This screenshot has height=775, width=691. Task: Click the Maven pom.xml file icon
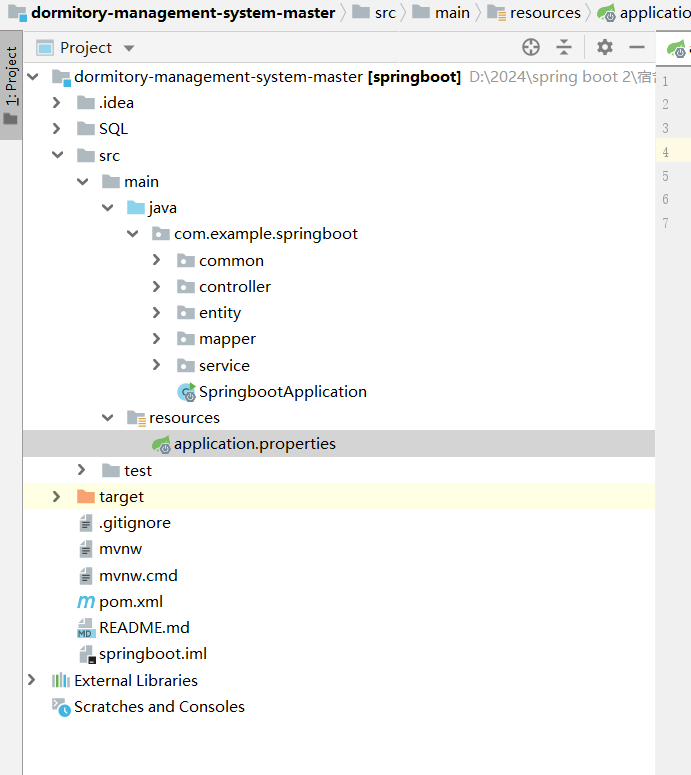pyautogui.click(x=86, y=602)
